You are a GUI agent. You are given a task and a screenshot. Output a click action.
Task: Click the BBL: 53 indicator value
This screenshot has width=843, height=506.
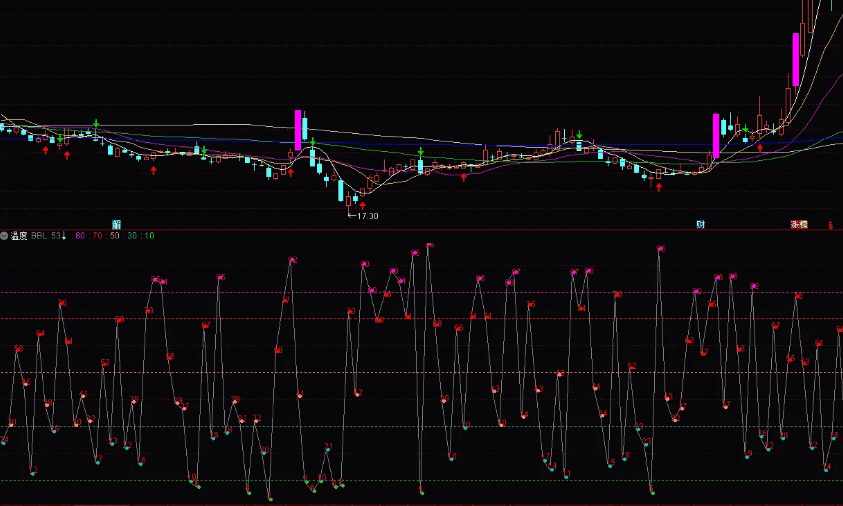click(48, 236)
